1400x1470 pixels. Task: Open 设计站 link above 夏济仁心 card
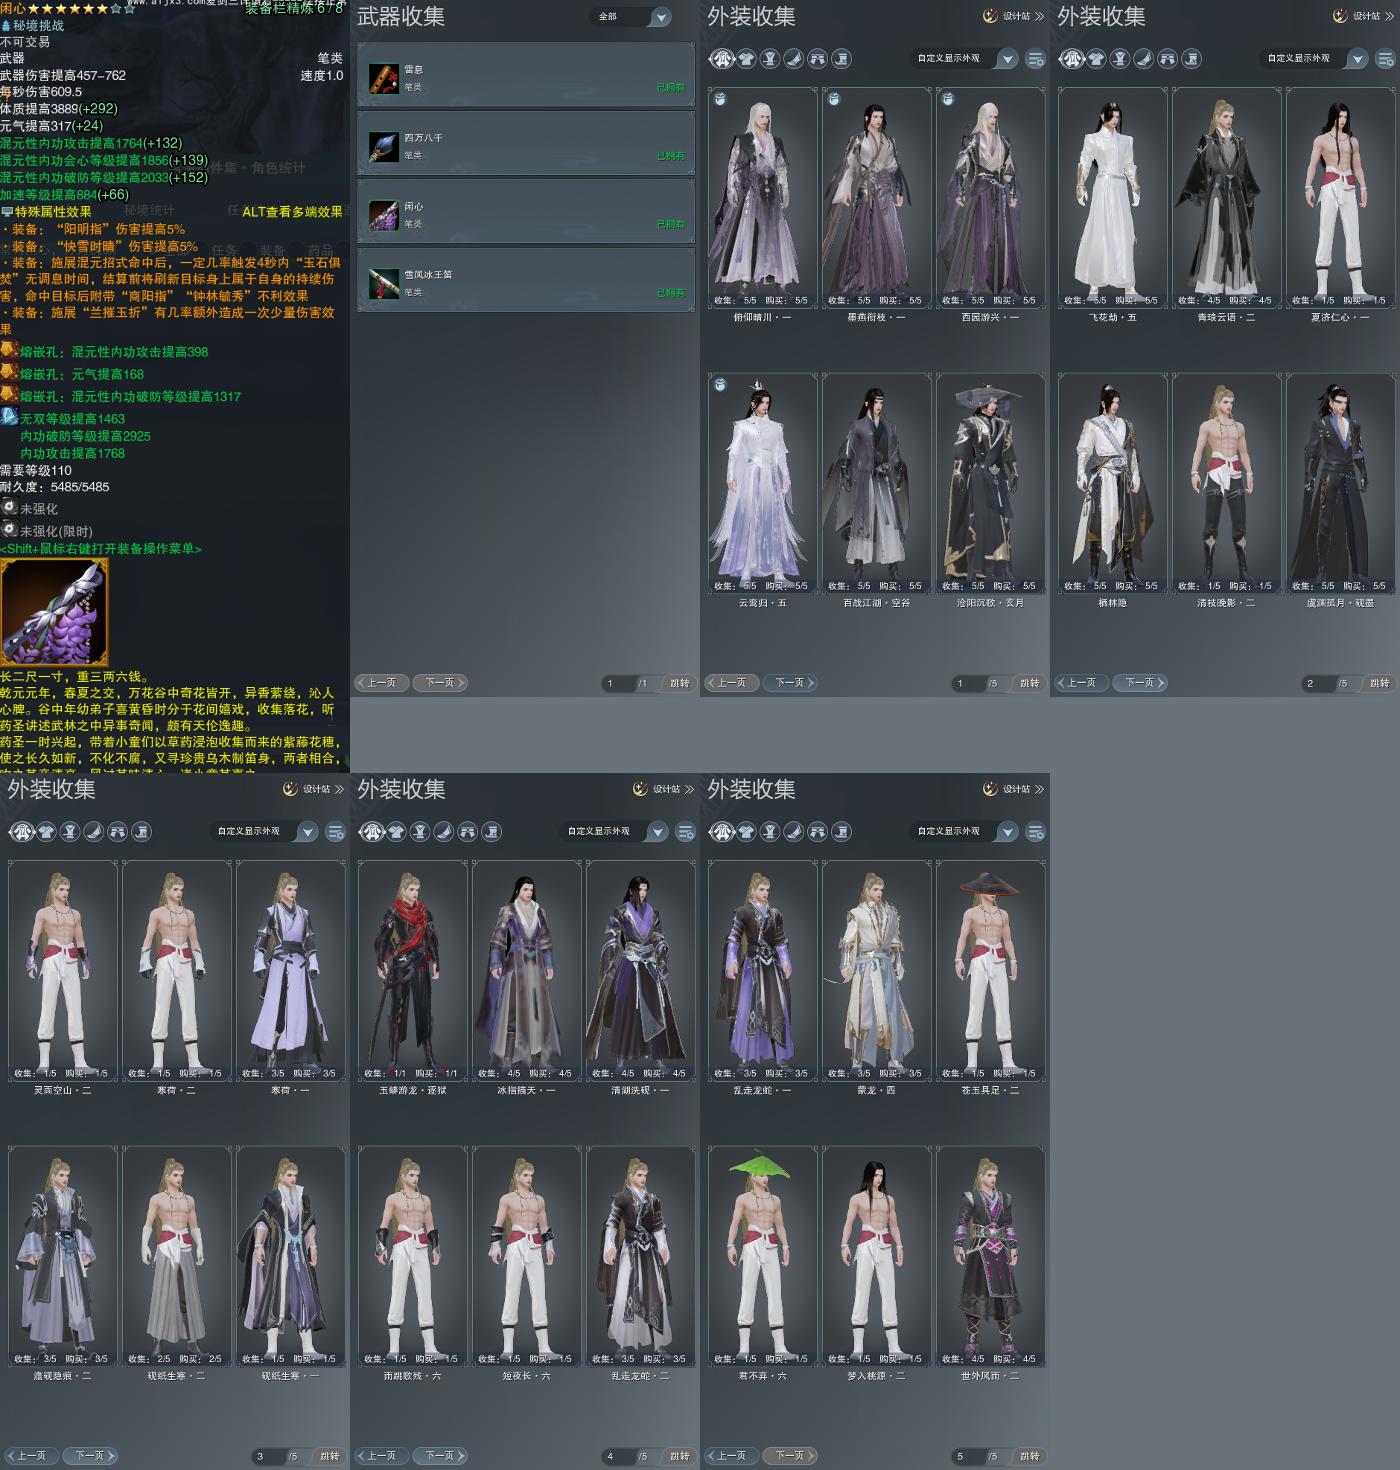coord(1363,16)
